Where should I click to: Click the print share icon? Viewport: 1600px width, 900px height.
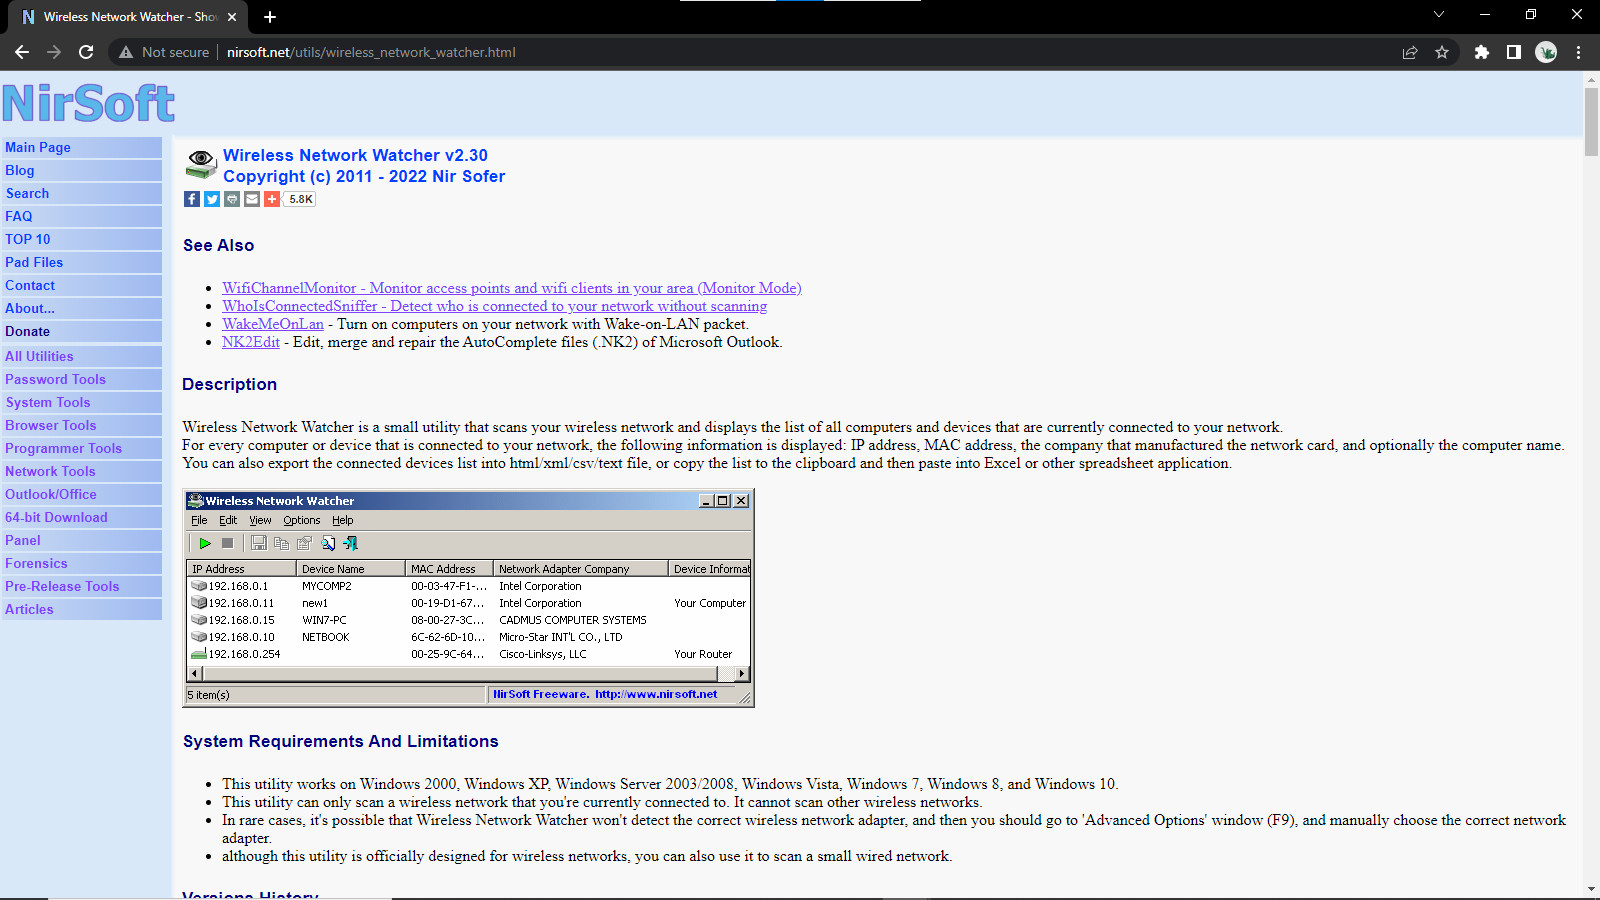[x=232, y=199]
